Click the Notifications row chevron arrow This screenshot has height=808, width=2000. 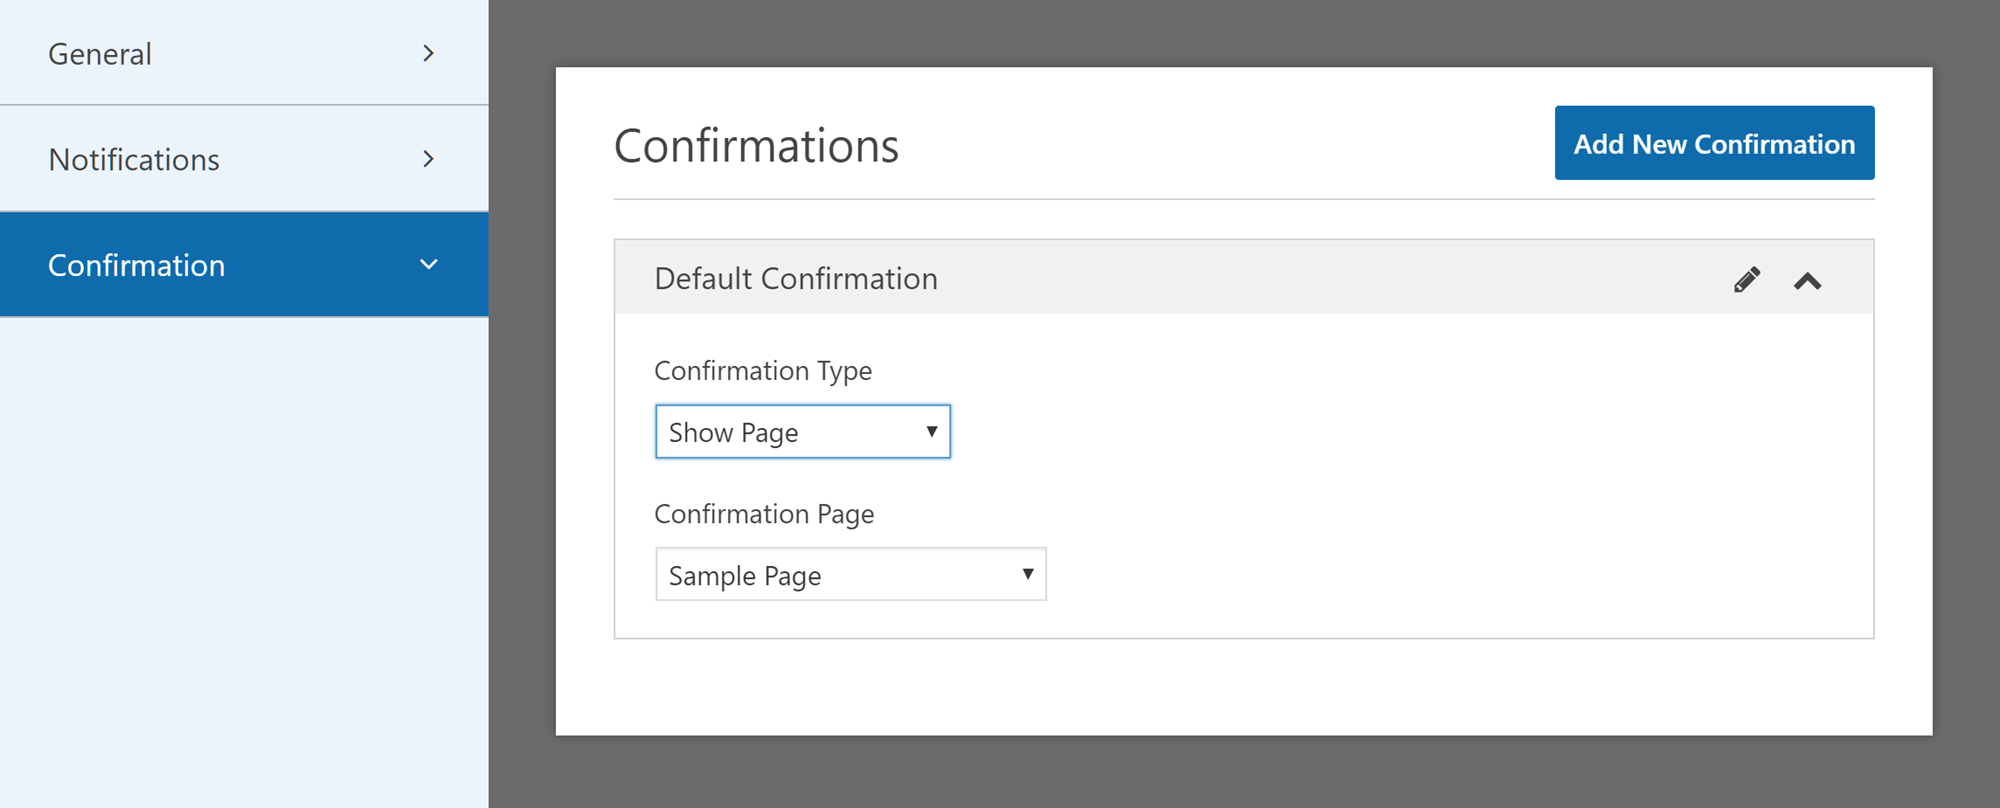(429, 159)
